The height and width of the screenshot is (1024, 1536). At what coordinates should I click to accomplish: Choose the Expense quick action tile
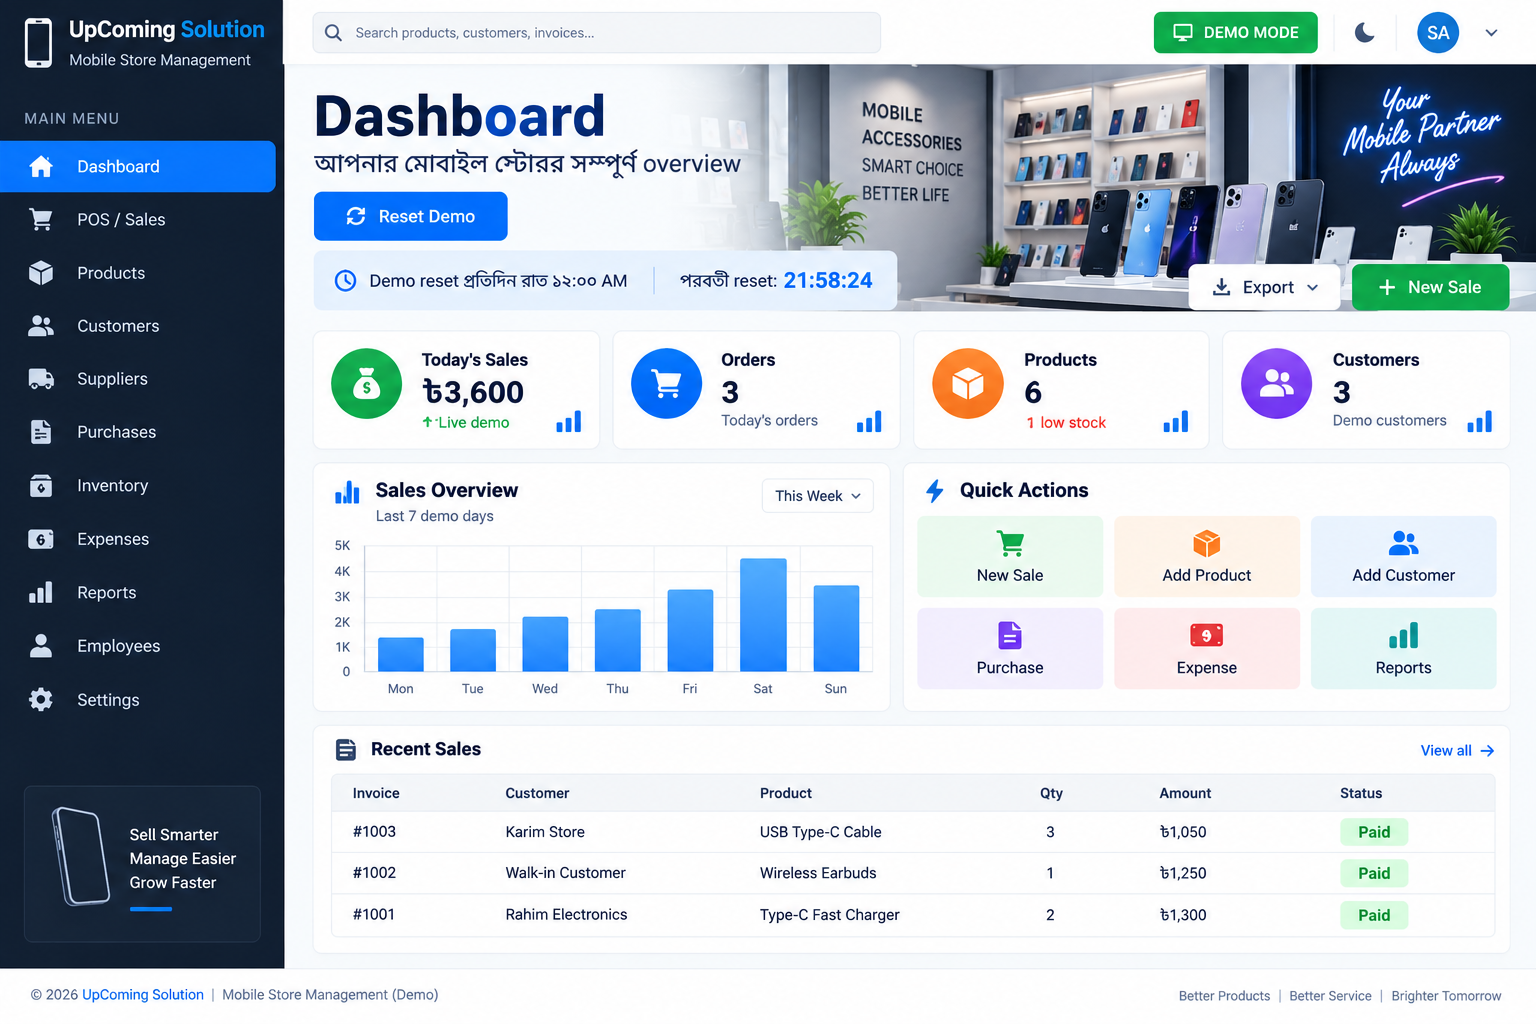[1207, 649]
